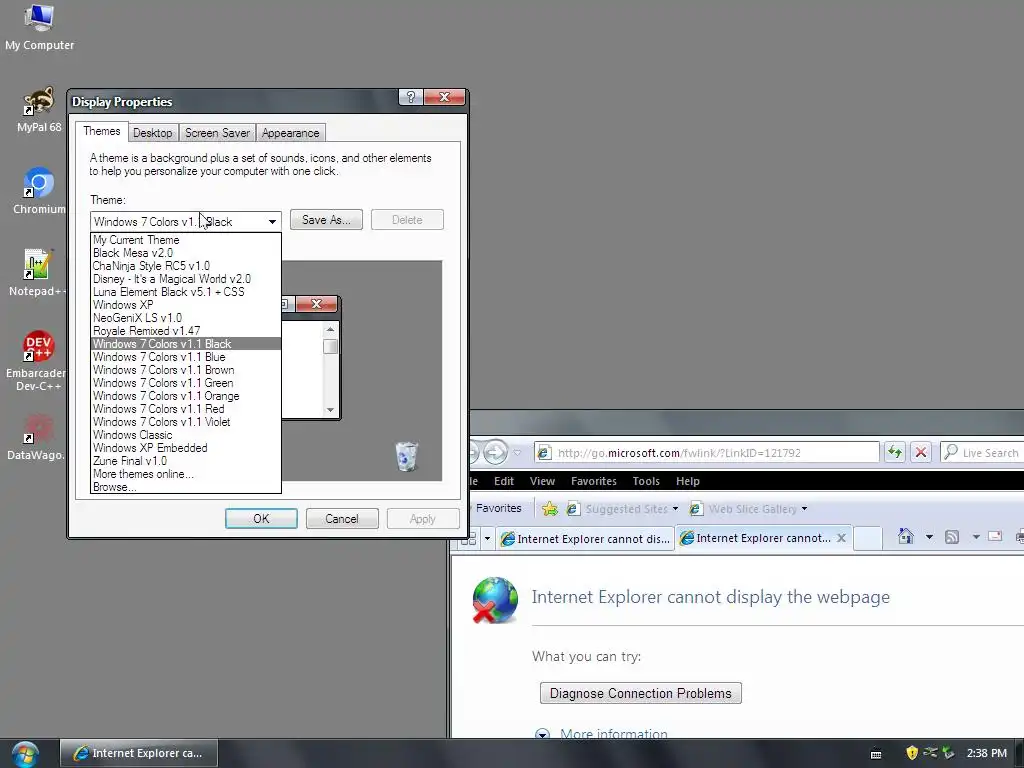Launch the MyPal 68 shortcut

(39, 109)
